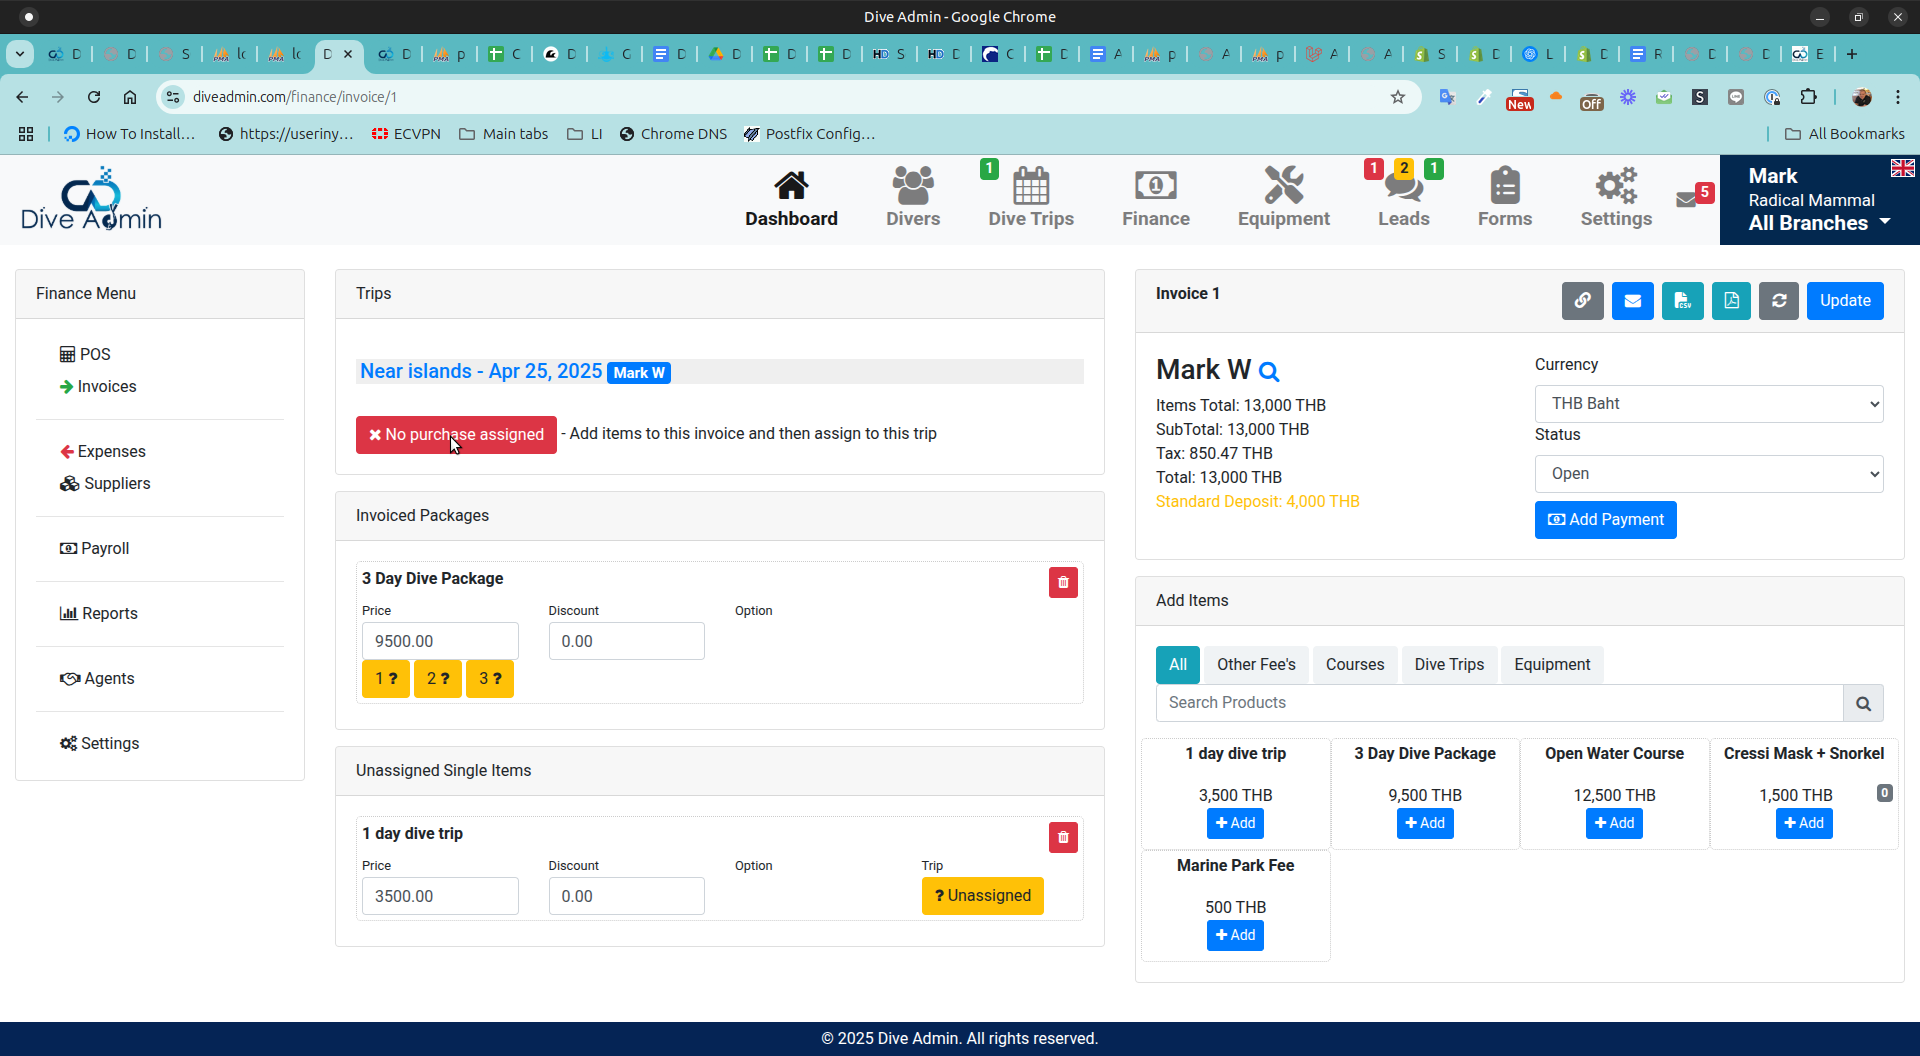
Task: Export the invoice as CSV
Action: [x=1682, y=300]
